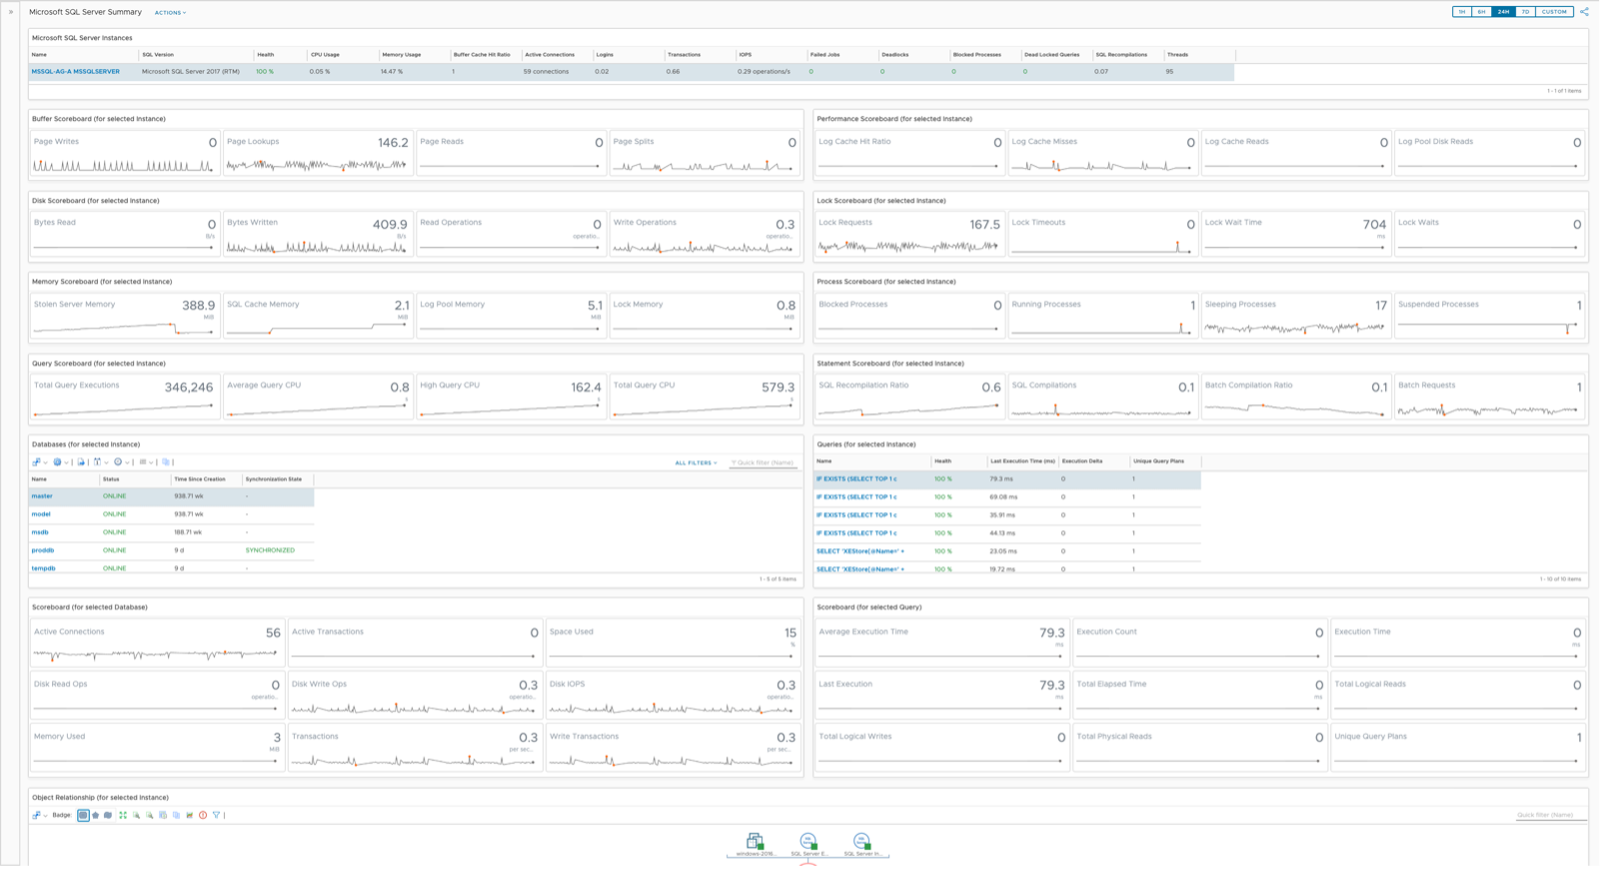Click the gear icon in Databases toolbar
Screen dimensions: 1604x870
(57, 462)
